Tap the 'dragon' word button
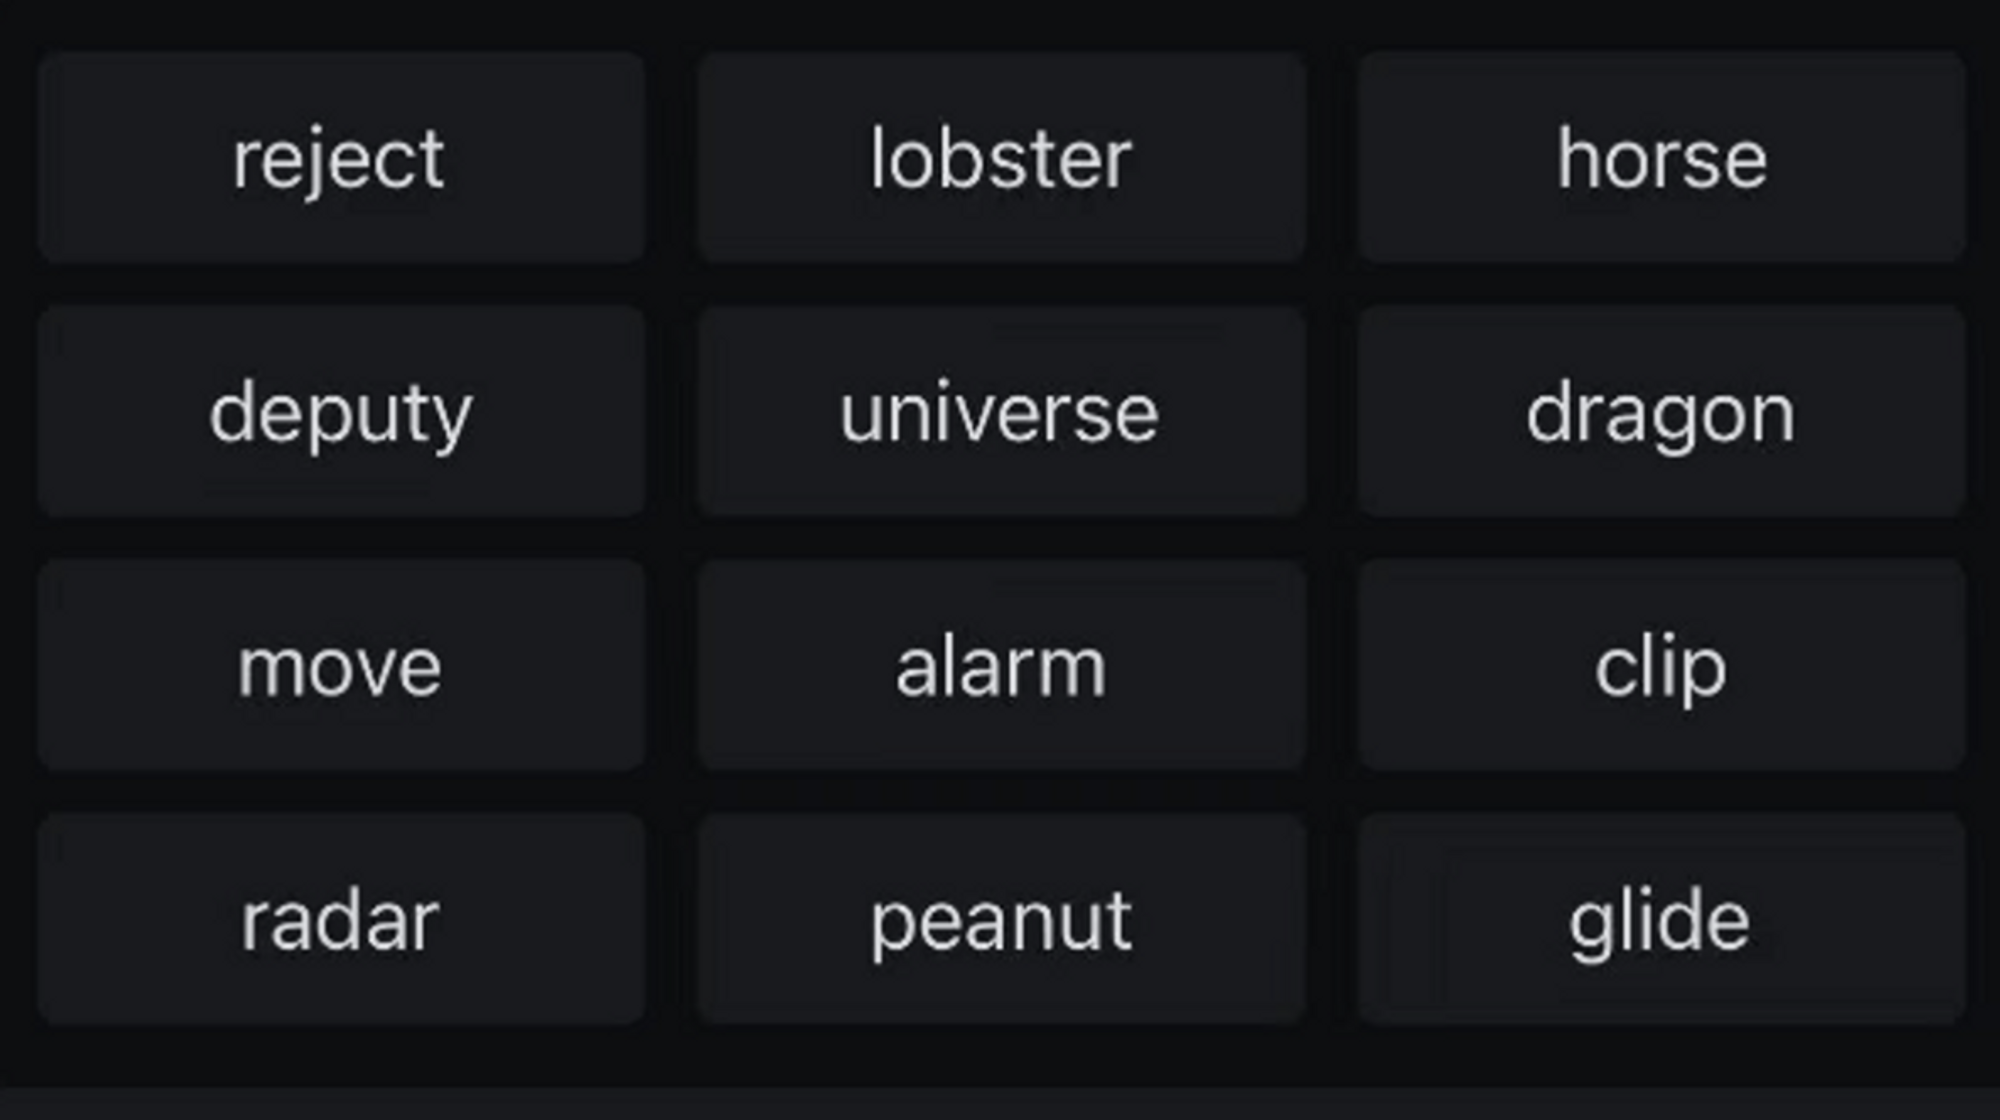This screenshot has width=2000, height=1120. [x=1661, y=412]
